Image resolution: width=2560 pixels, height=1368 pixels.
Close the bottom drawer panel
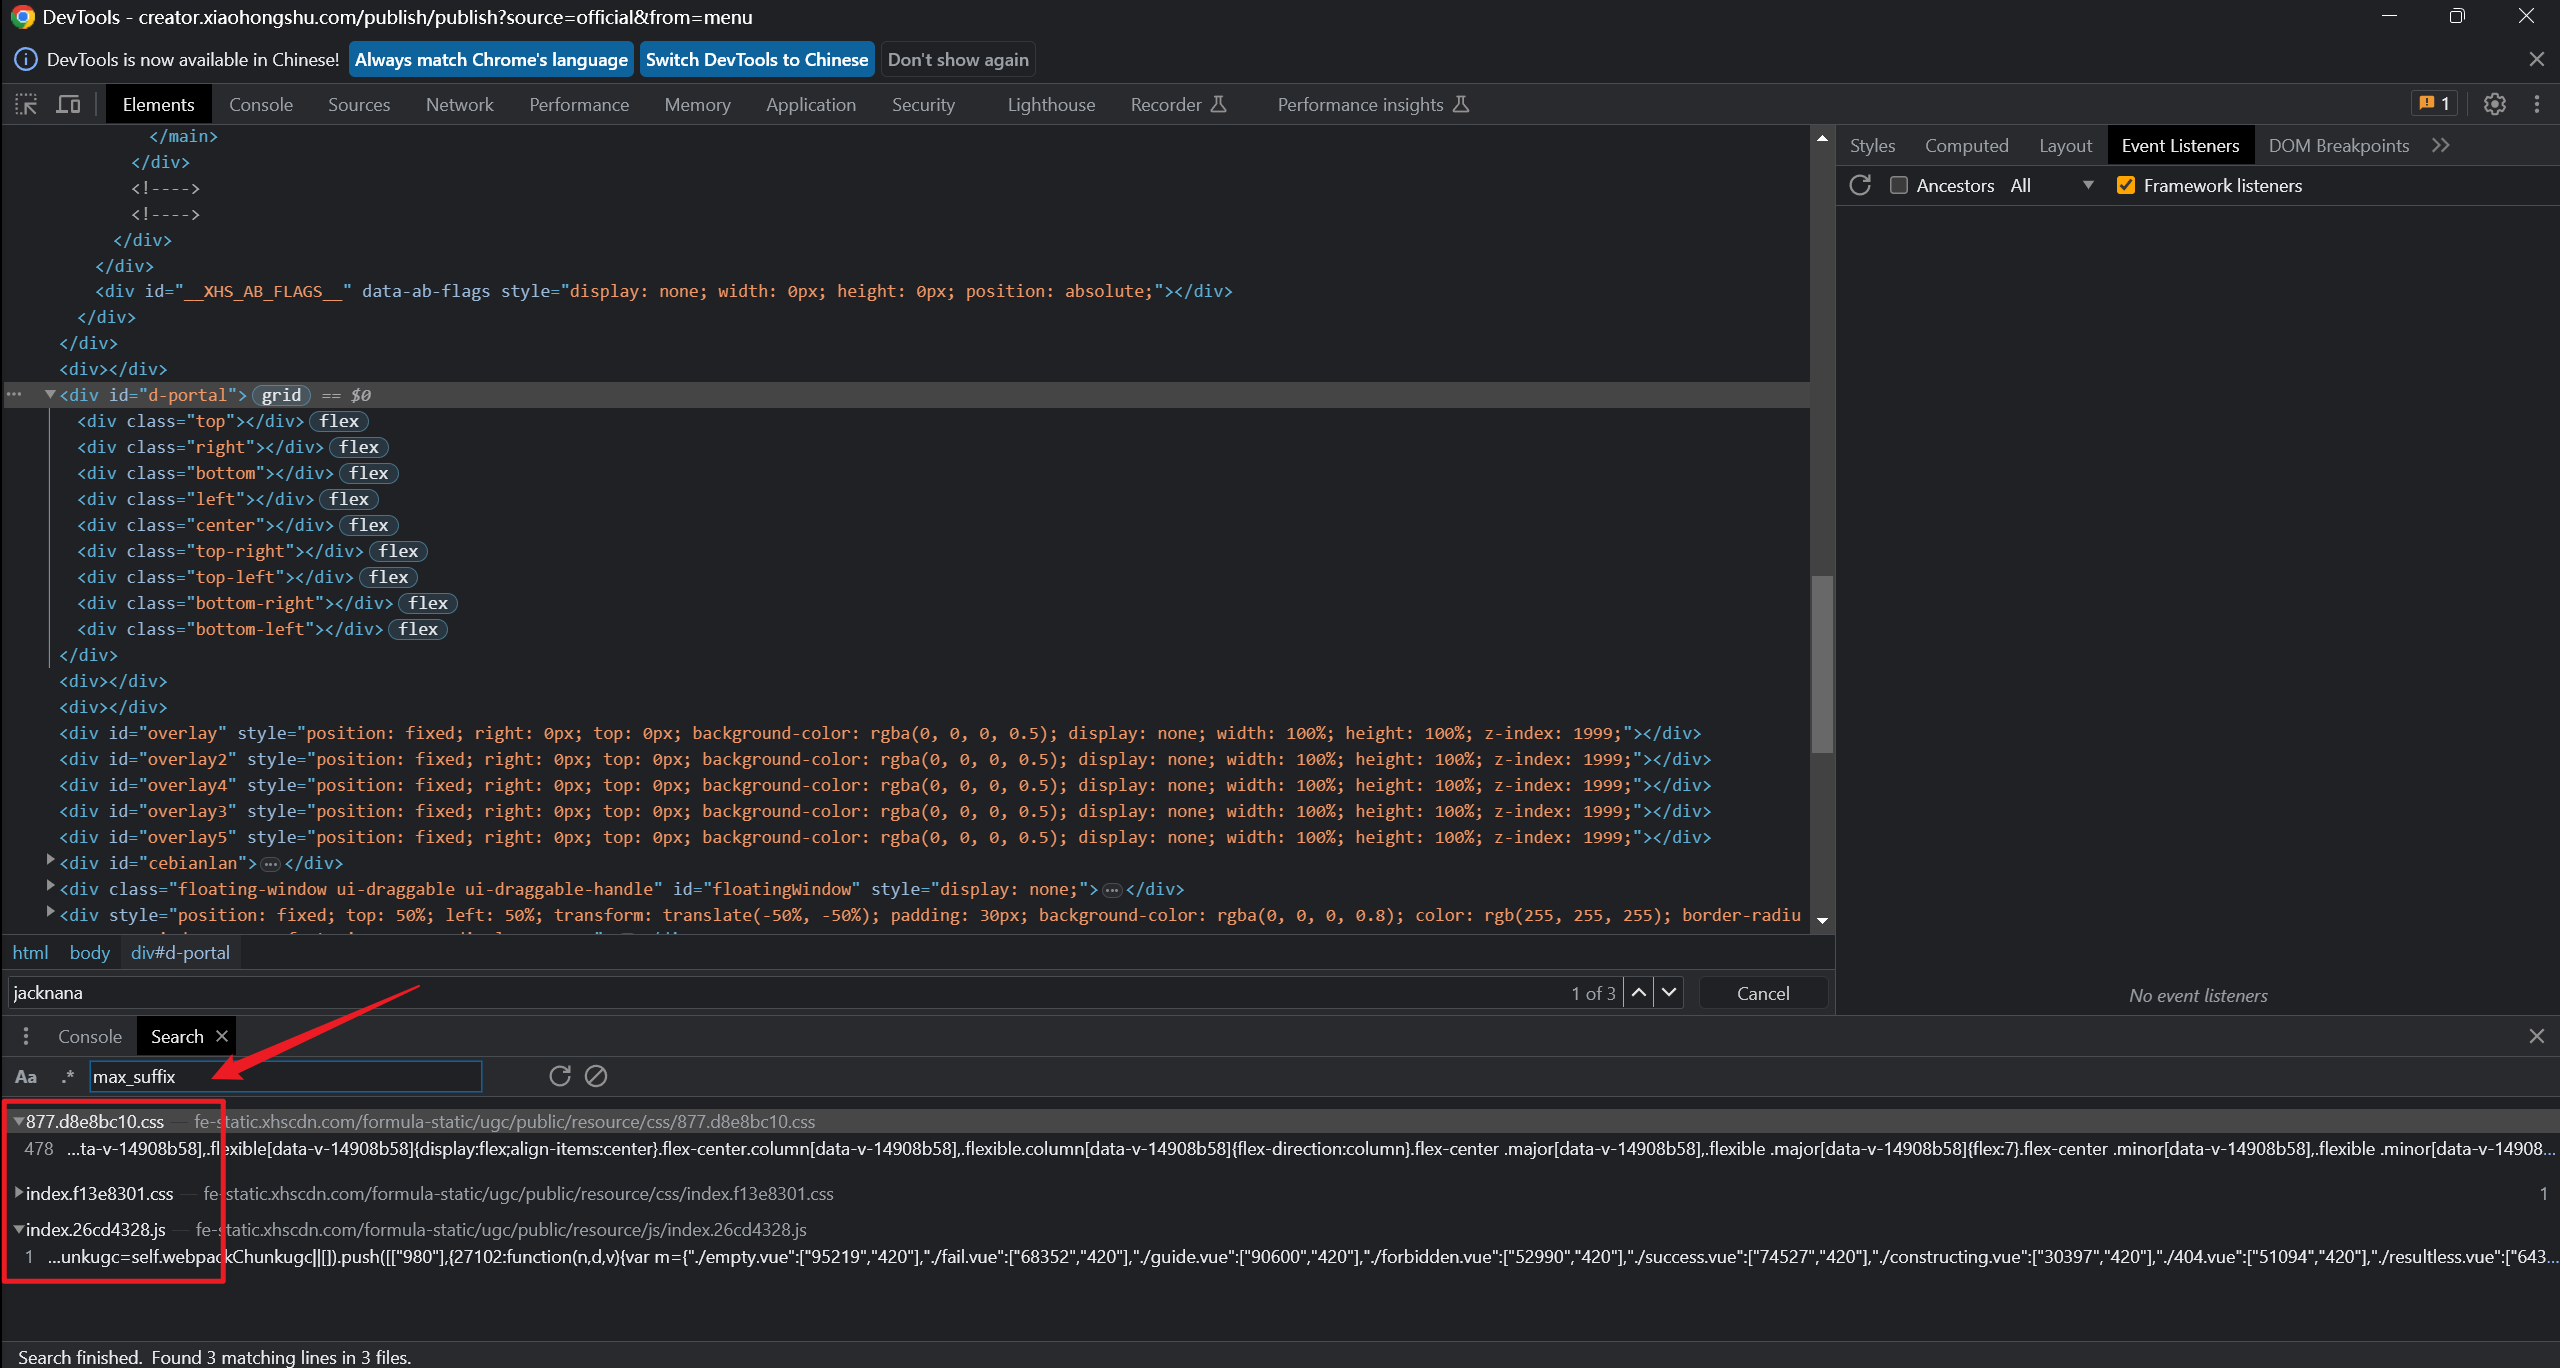point(2537,1036)
